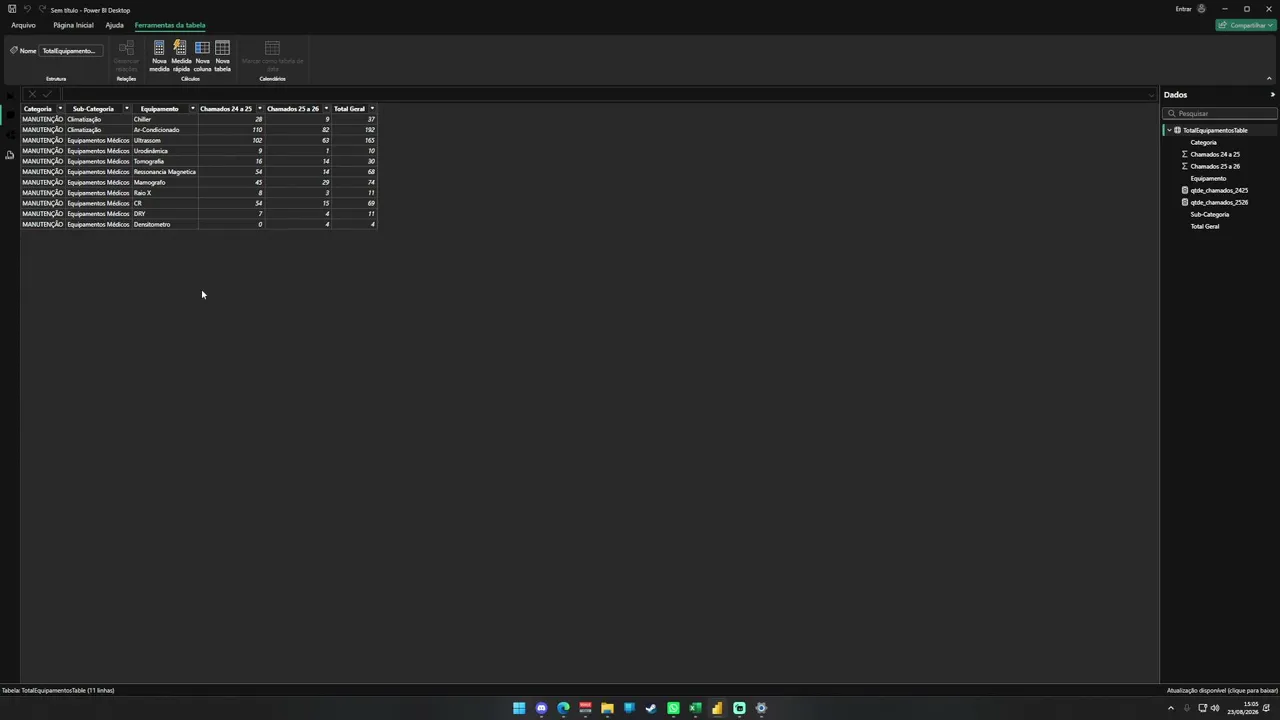The height and width of the screenshot is (720, 1280).
Task: Click the measure icon of qtde_chamados_2526
Action: pyautogui.click(x=1185, y=202)
